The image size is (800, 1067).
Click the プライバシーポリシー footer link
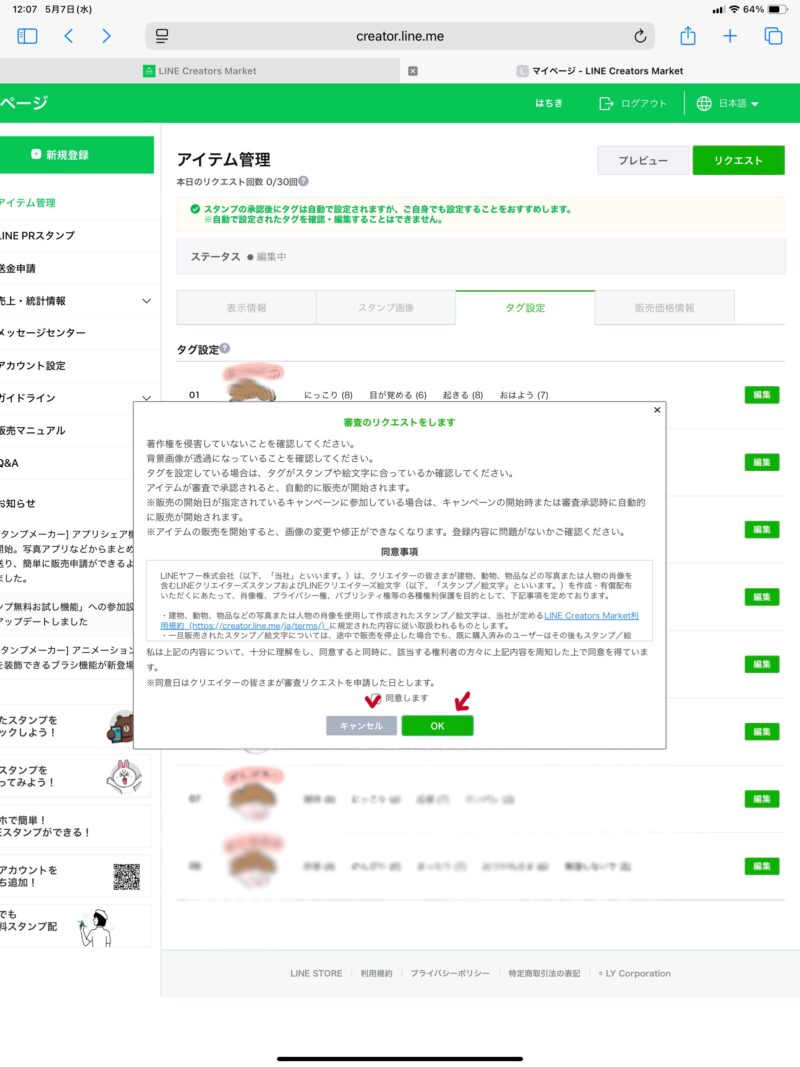pyautogui.click(x=450, y=973)
